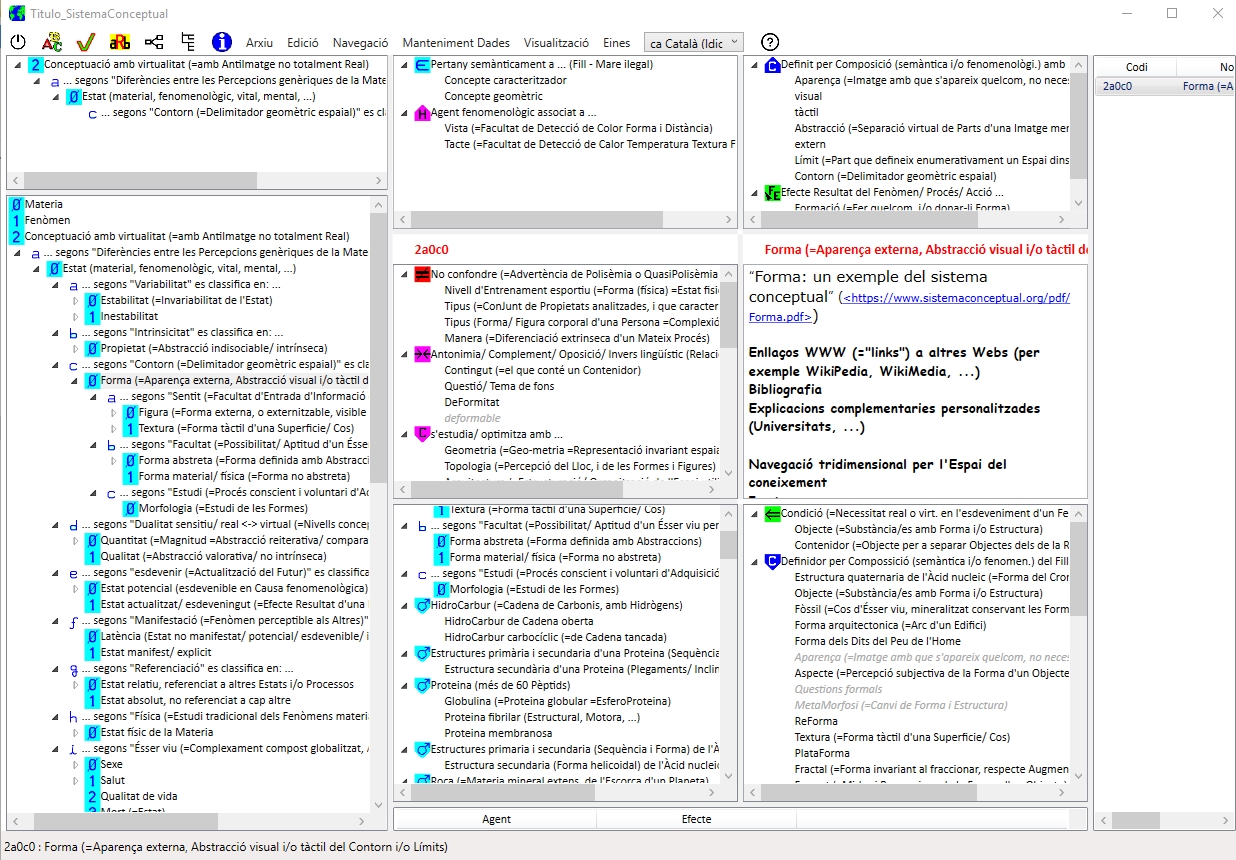Open the Visualització menu
Viewport: 1236px width, 860px height.
(556, 43)
